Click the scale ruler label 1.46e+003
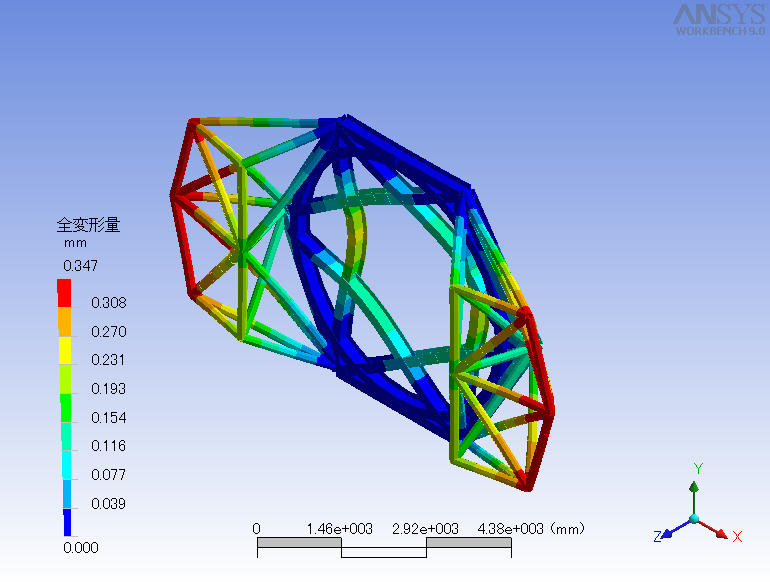 point(340,529)
